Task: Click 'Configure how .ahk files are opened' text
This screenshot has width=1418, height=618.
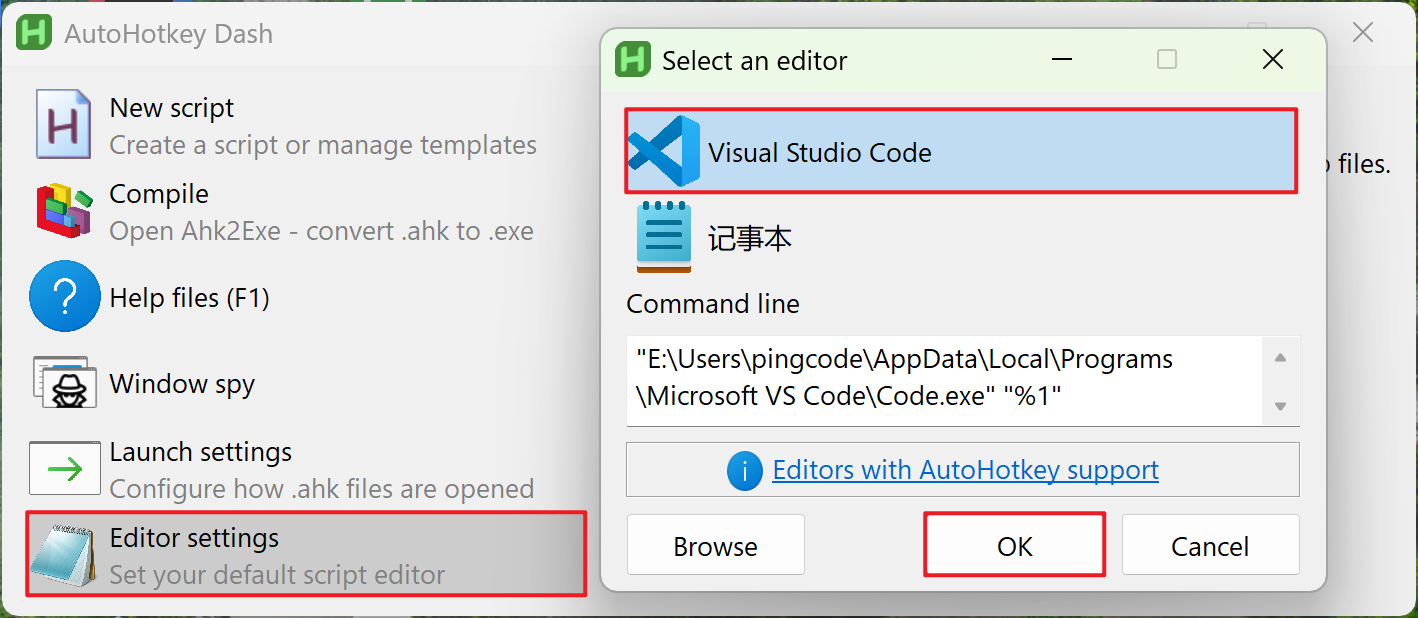Action: (x=322, y=489)
